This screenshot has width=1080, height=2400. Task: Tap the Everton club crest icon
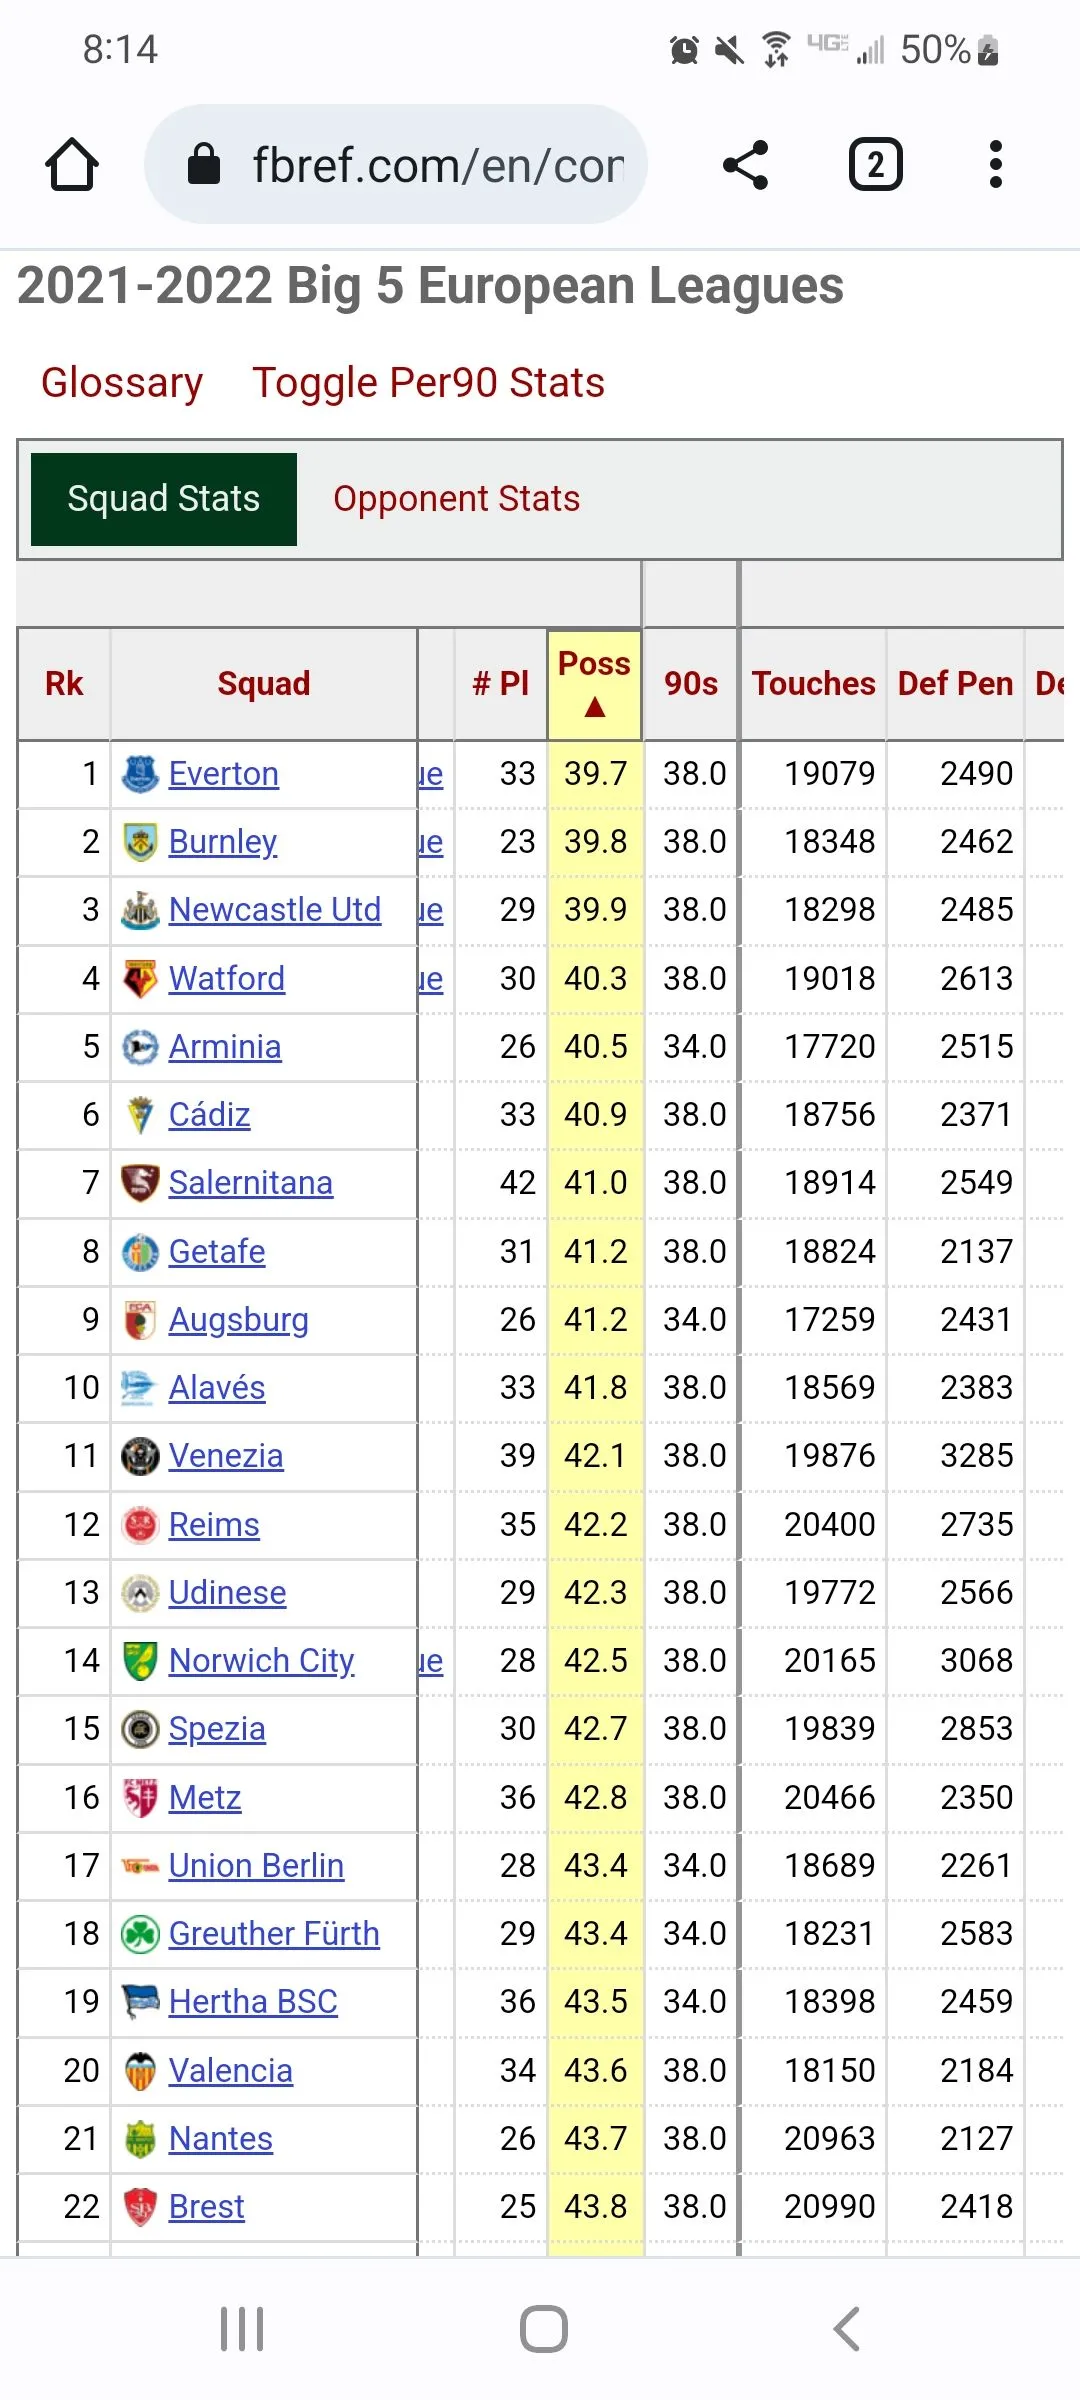pyautogui.click(x=140, y=774)
